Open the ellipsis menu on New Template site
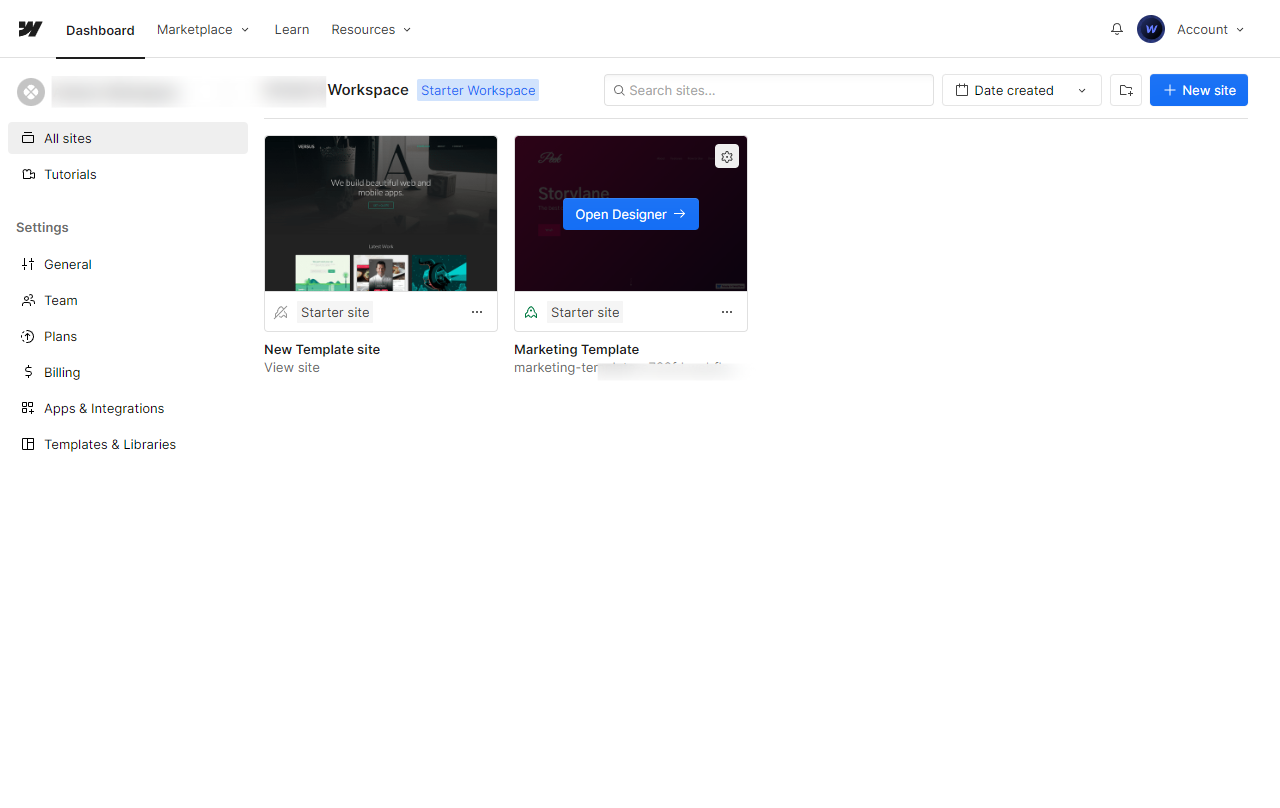This screenshot has width=1280, height=808. click(x=477, y=311)
